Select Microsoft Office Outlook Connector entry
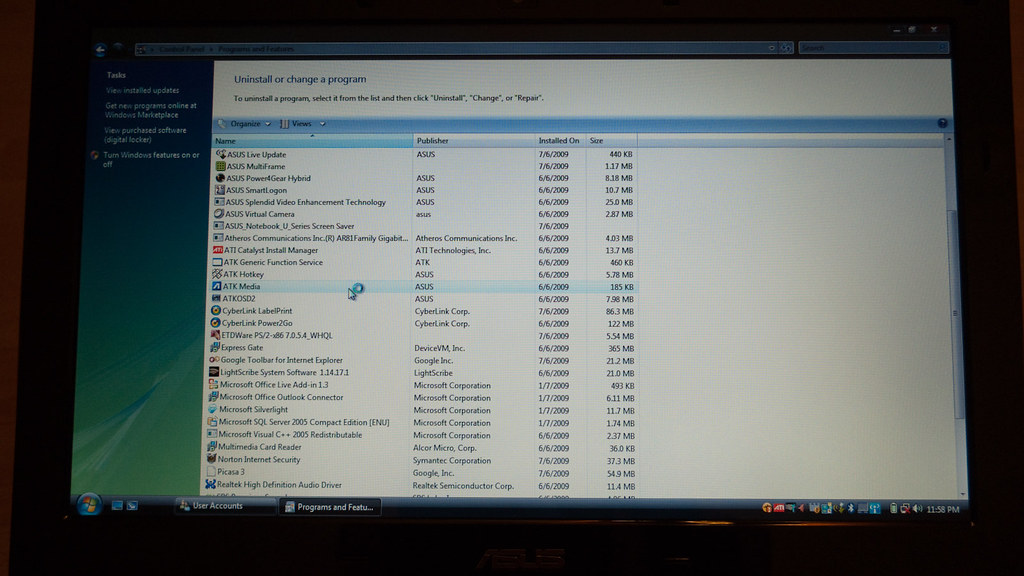 click(423, 398)
